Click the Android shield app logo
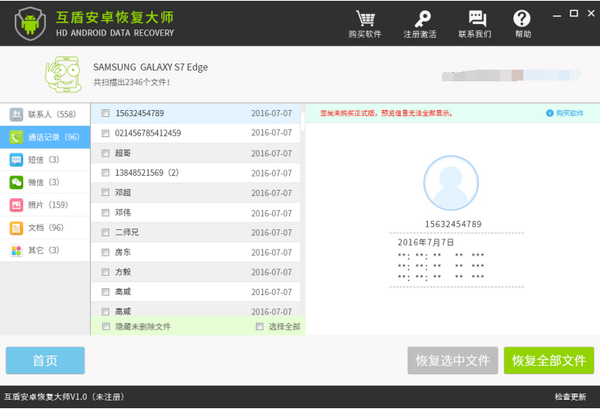 30,23
